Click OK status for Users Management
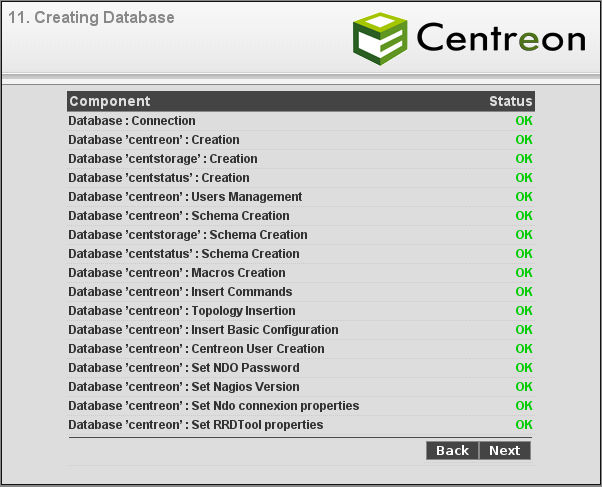Viewport: 602px width, 487px height. [524, 197]
